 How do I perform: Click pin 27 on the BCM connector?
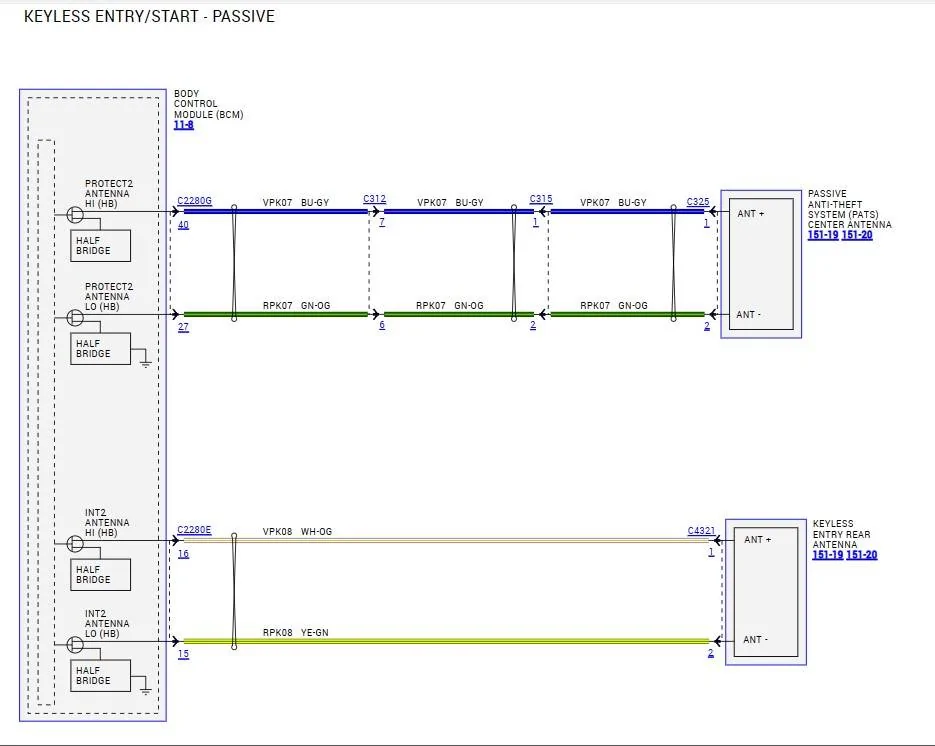184,327
